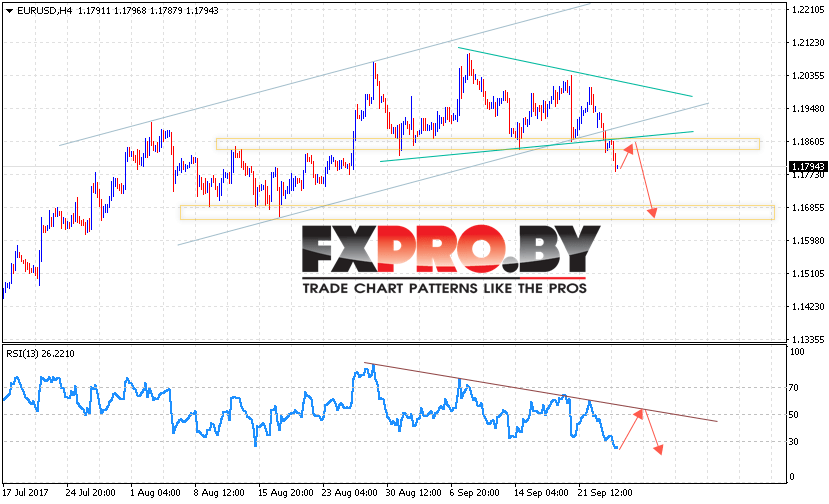Select the 6 Sep 20:00 time label
Screen dimensions: 829x504
pyautogui.click(x=475, y=493)
